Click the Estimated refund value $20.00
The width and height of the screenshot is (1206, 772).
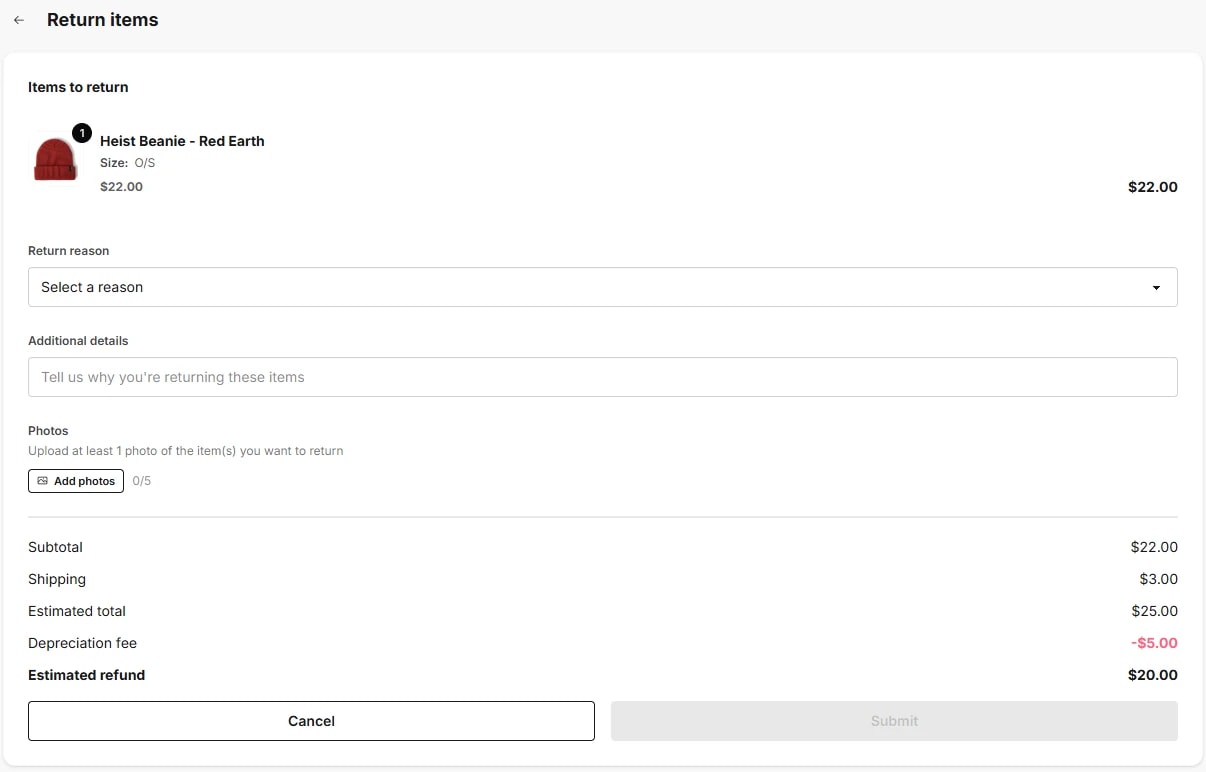coord(1153,675)
